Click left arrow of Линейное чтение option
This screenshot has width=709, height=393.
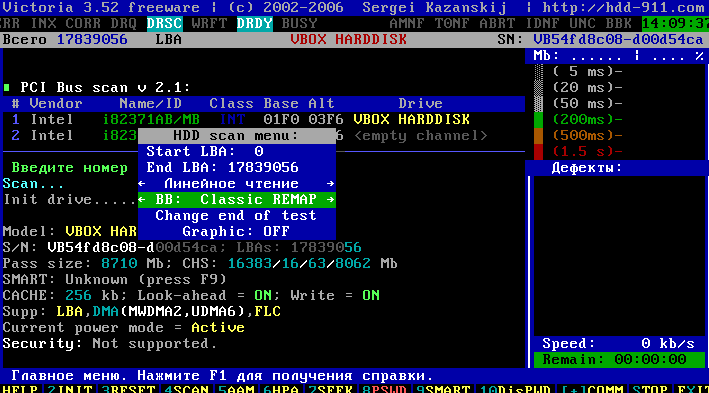(x=142, y=184)
